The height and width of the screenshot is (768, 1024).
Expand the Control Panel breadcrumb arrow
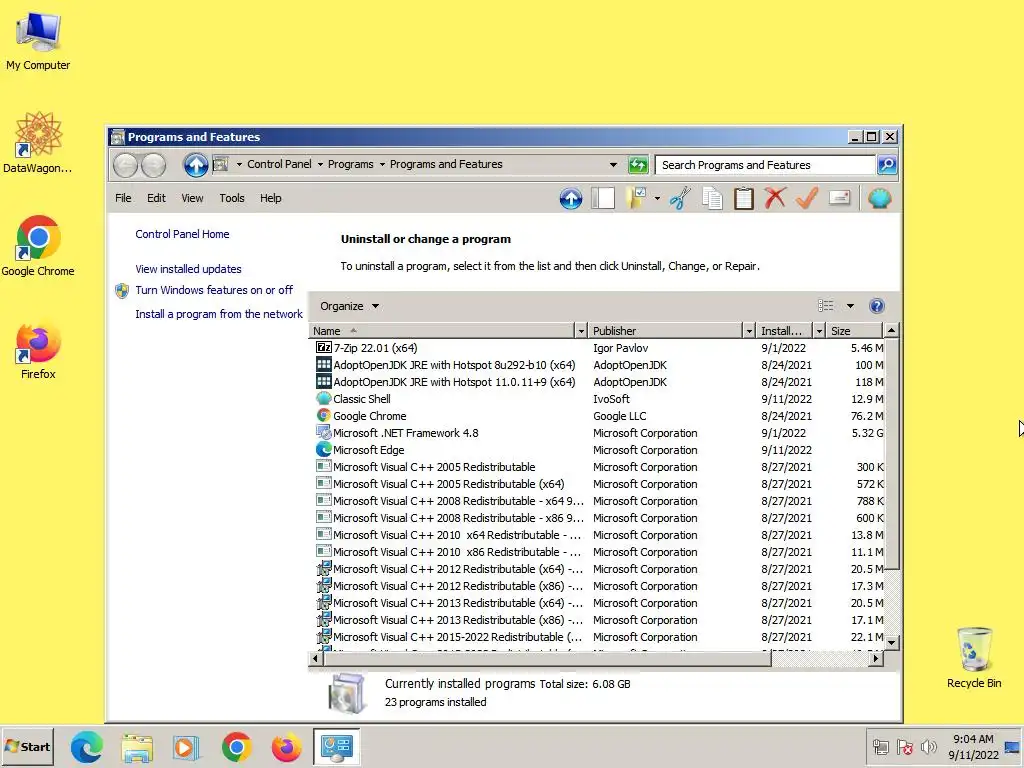pyautogui.click(x=321, y=165)
